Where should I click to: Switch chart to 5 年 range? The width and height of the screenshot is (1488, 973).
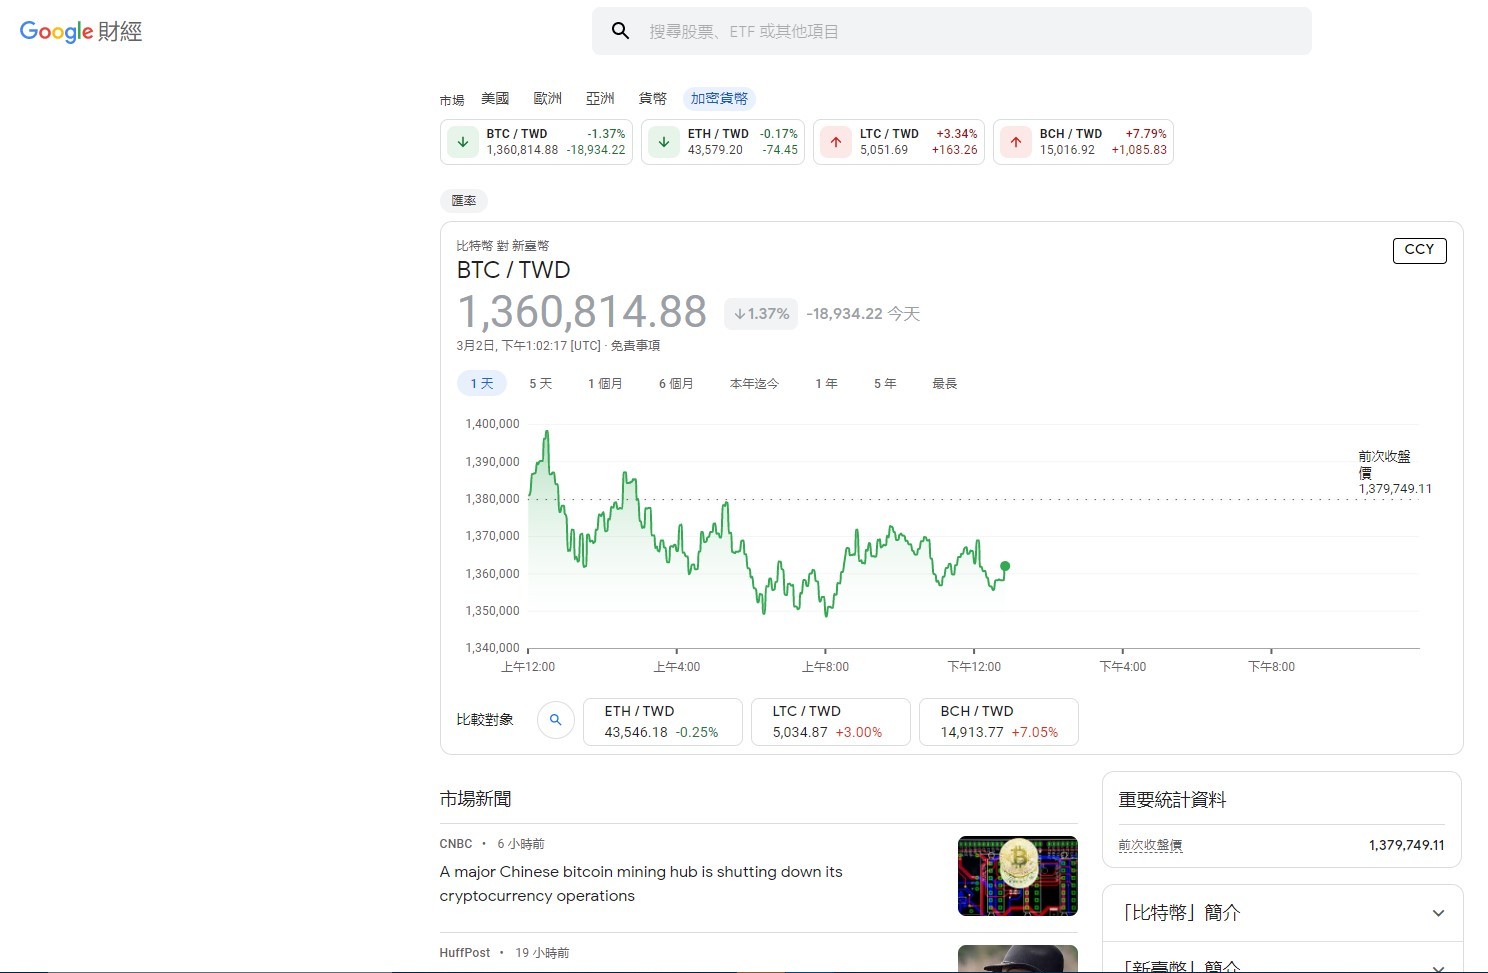885,383
